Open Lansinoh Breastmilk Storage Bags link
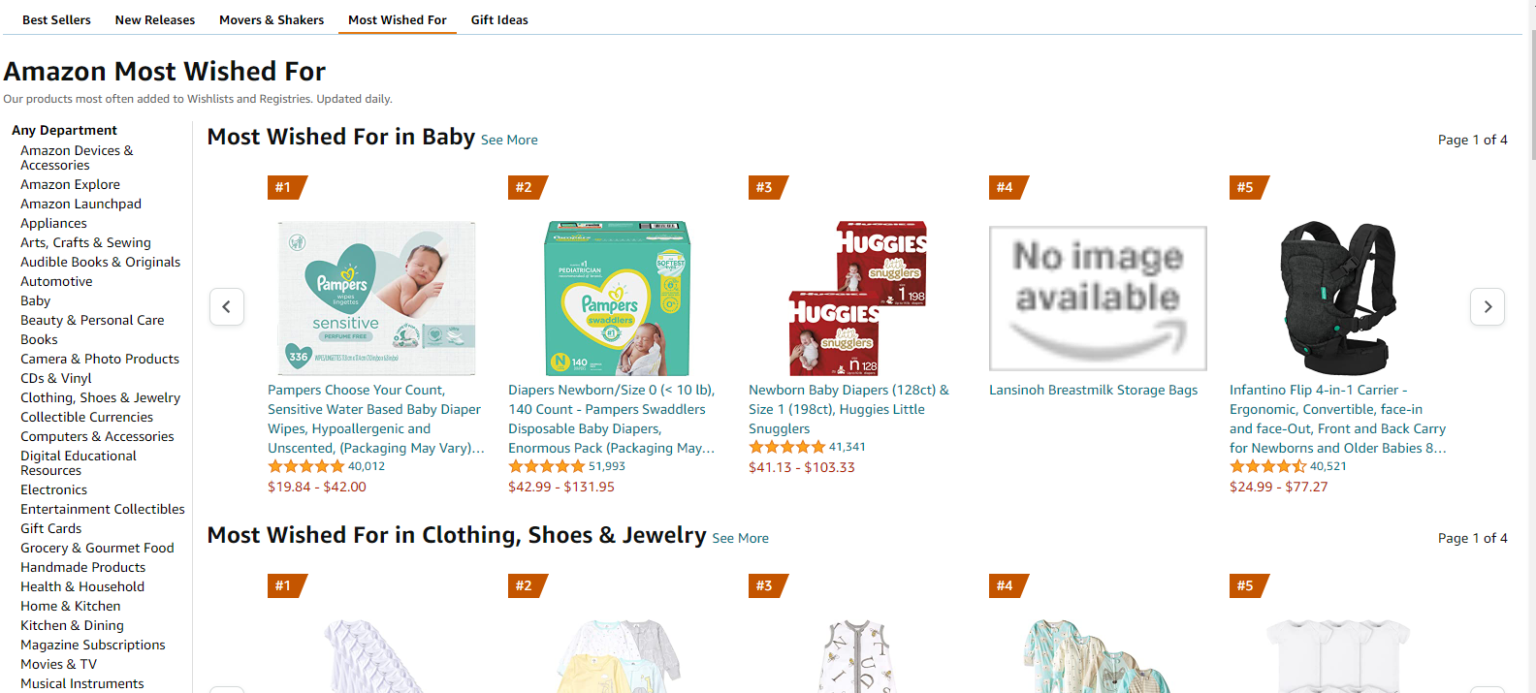This screenshot has width=1536, height=693. [1093, 390]
